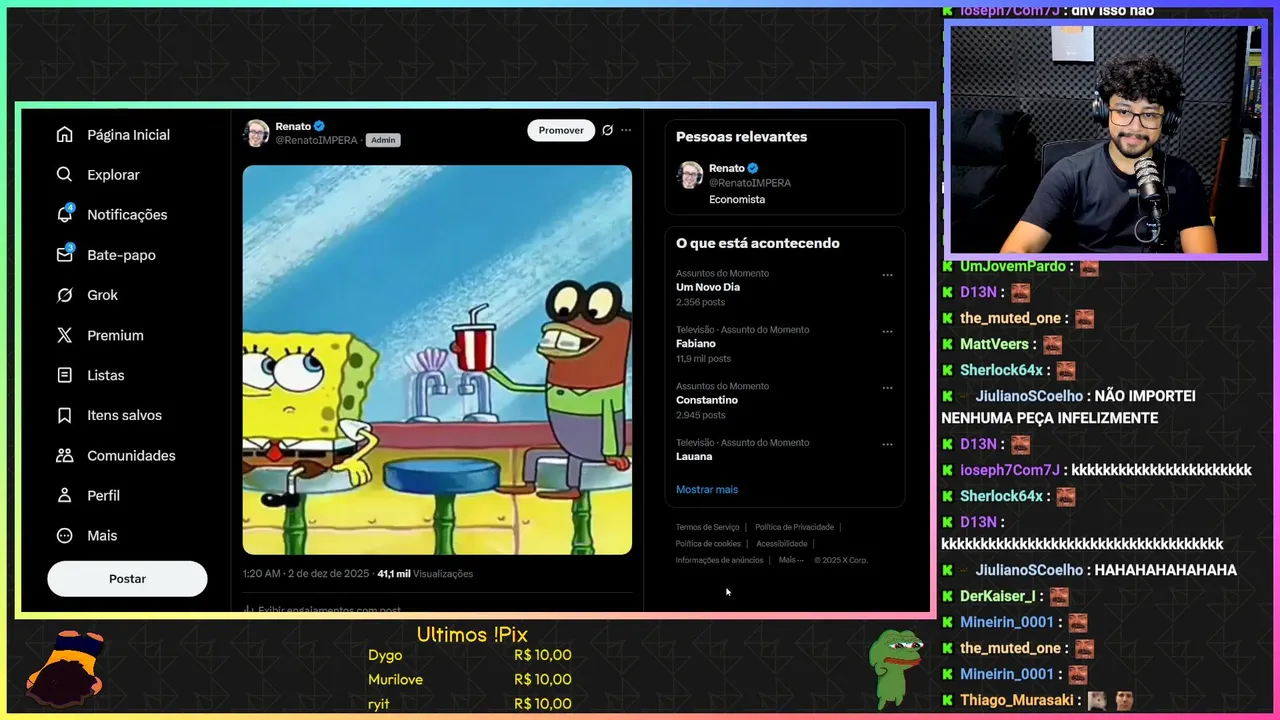Click DerKaiser_I's username in chat
This screenshot has height=720, width=1280.
998,596
